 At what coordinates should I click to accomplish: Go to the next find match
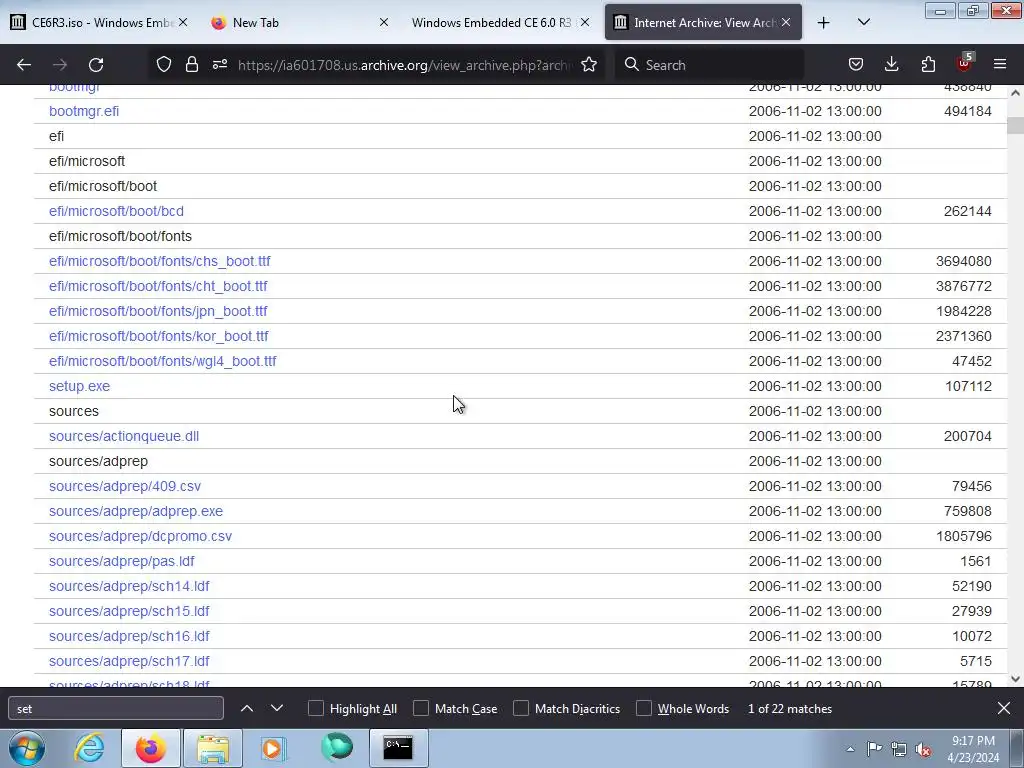coord(277,709)
